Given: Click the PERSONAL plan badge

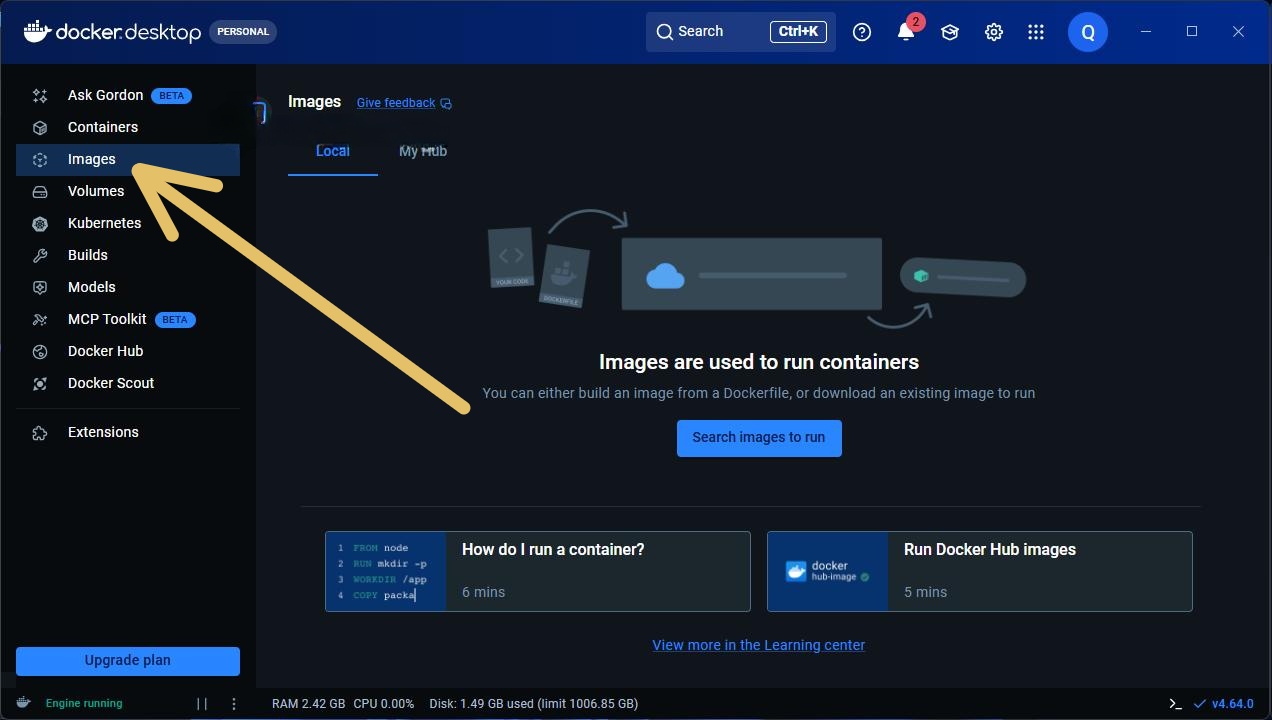Looking at the screenshot, I should pyautogui.click(x=243, y=32).
